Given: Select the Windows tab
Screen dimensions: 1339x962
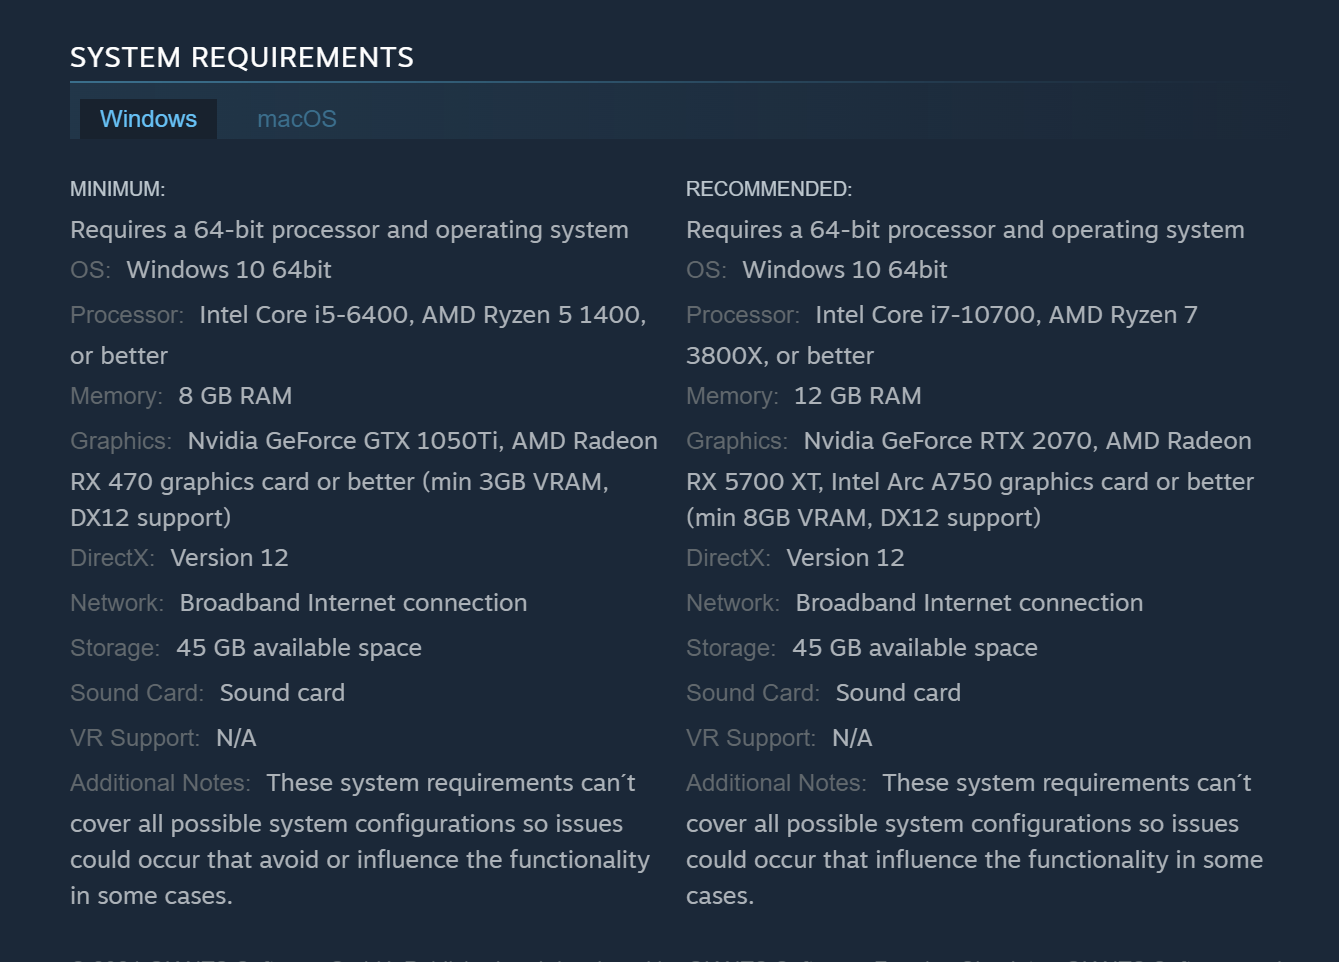Looking at the screenshot, I should click(x=147, y=118).
